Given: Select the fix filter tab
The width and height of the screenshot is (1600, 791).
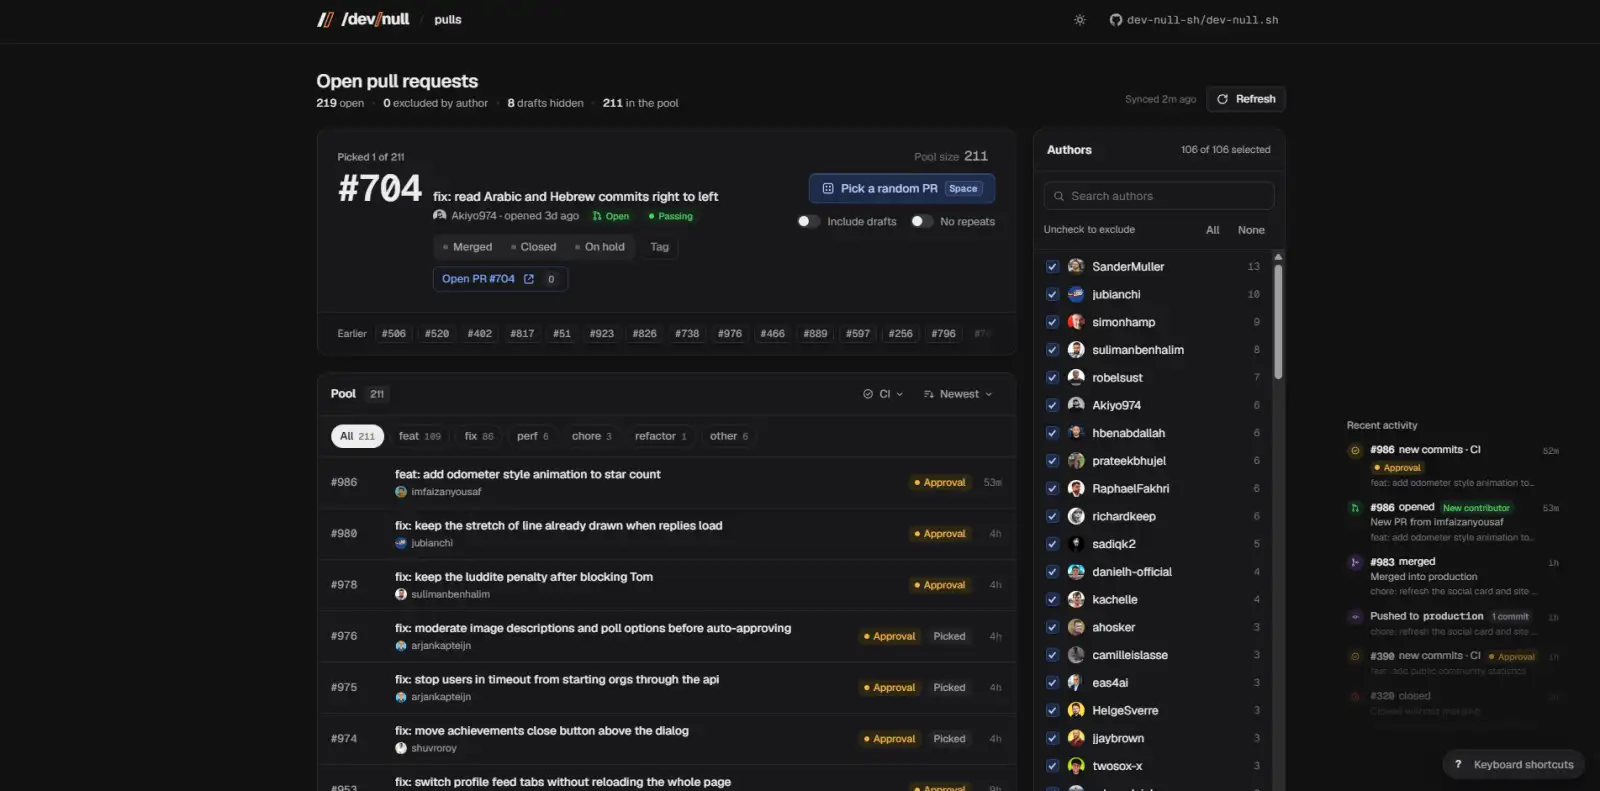Looking at the screenshot, I should 479,436.
